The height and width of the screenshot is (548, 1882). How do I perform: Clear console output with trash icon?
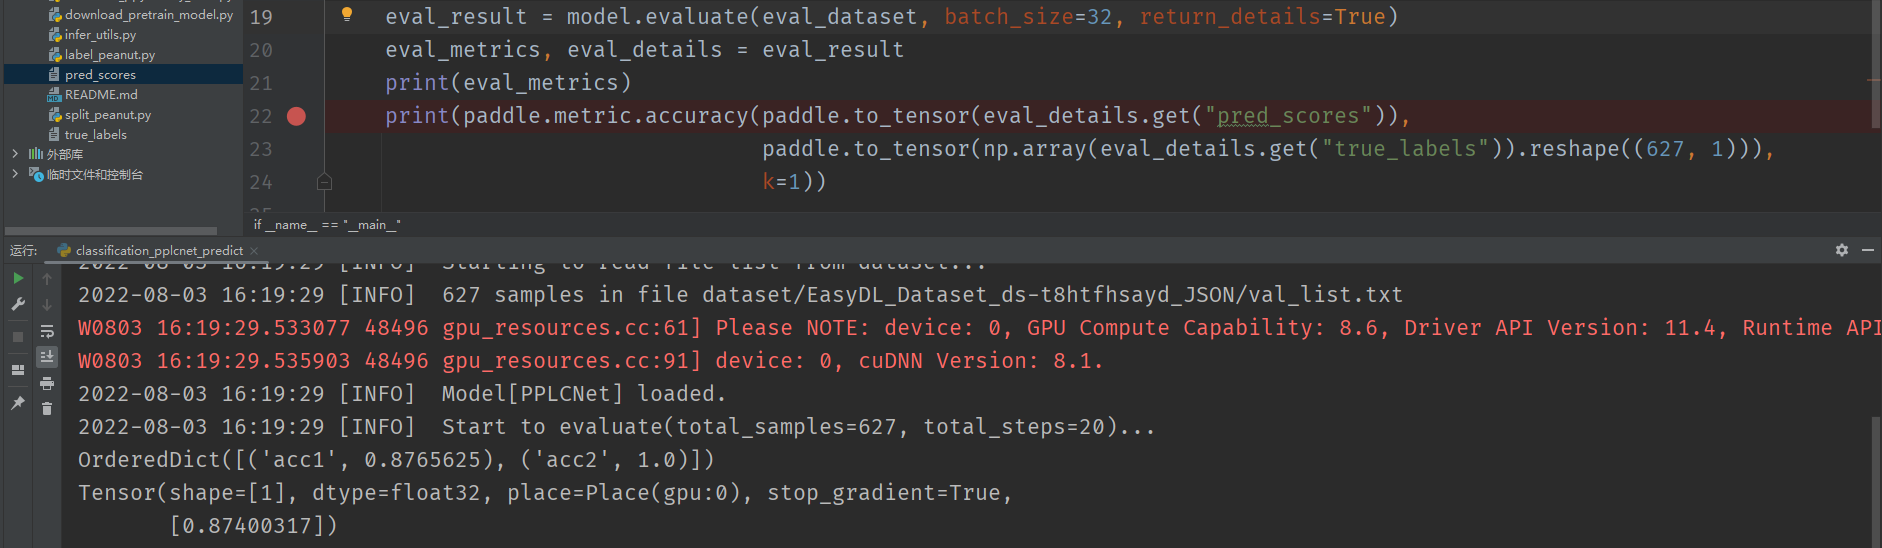tap(47, 408)
